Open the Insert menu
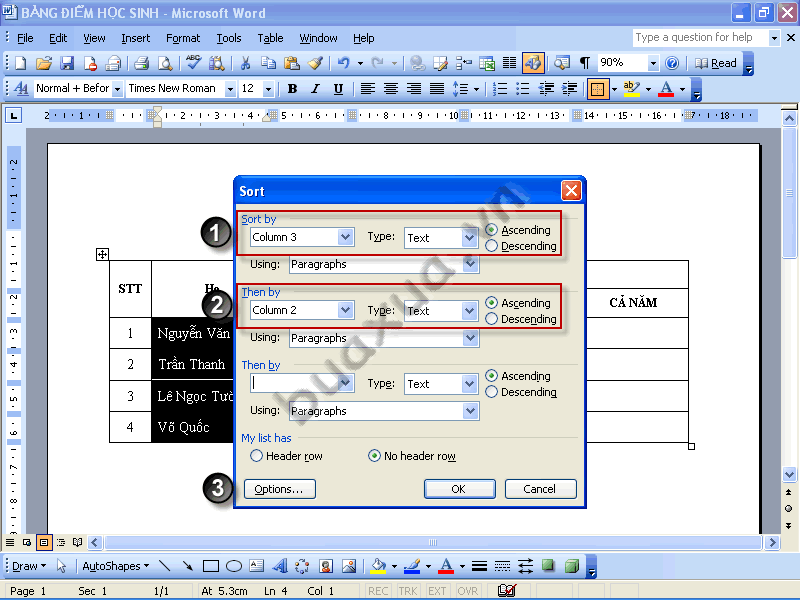The height and width of the screenshot is (600, 800). (x=136, y=38)
